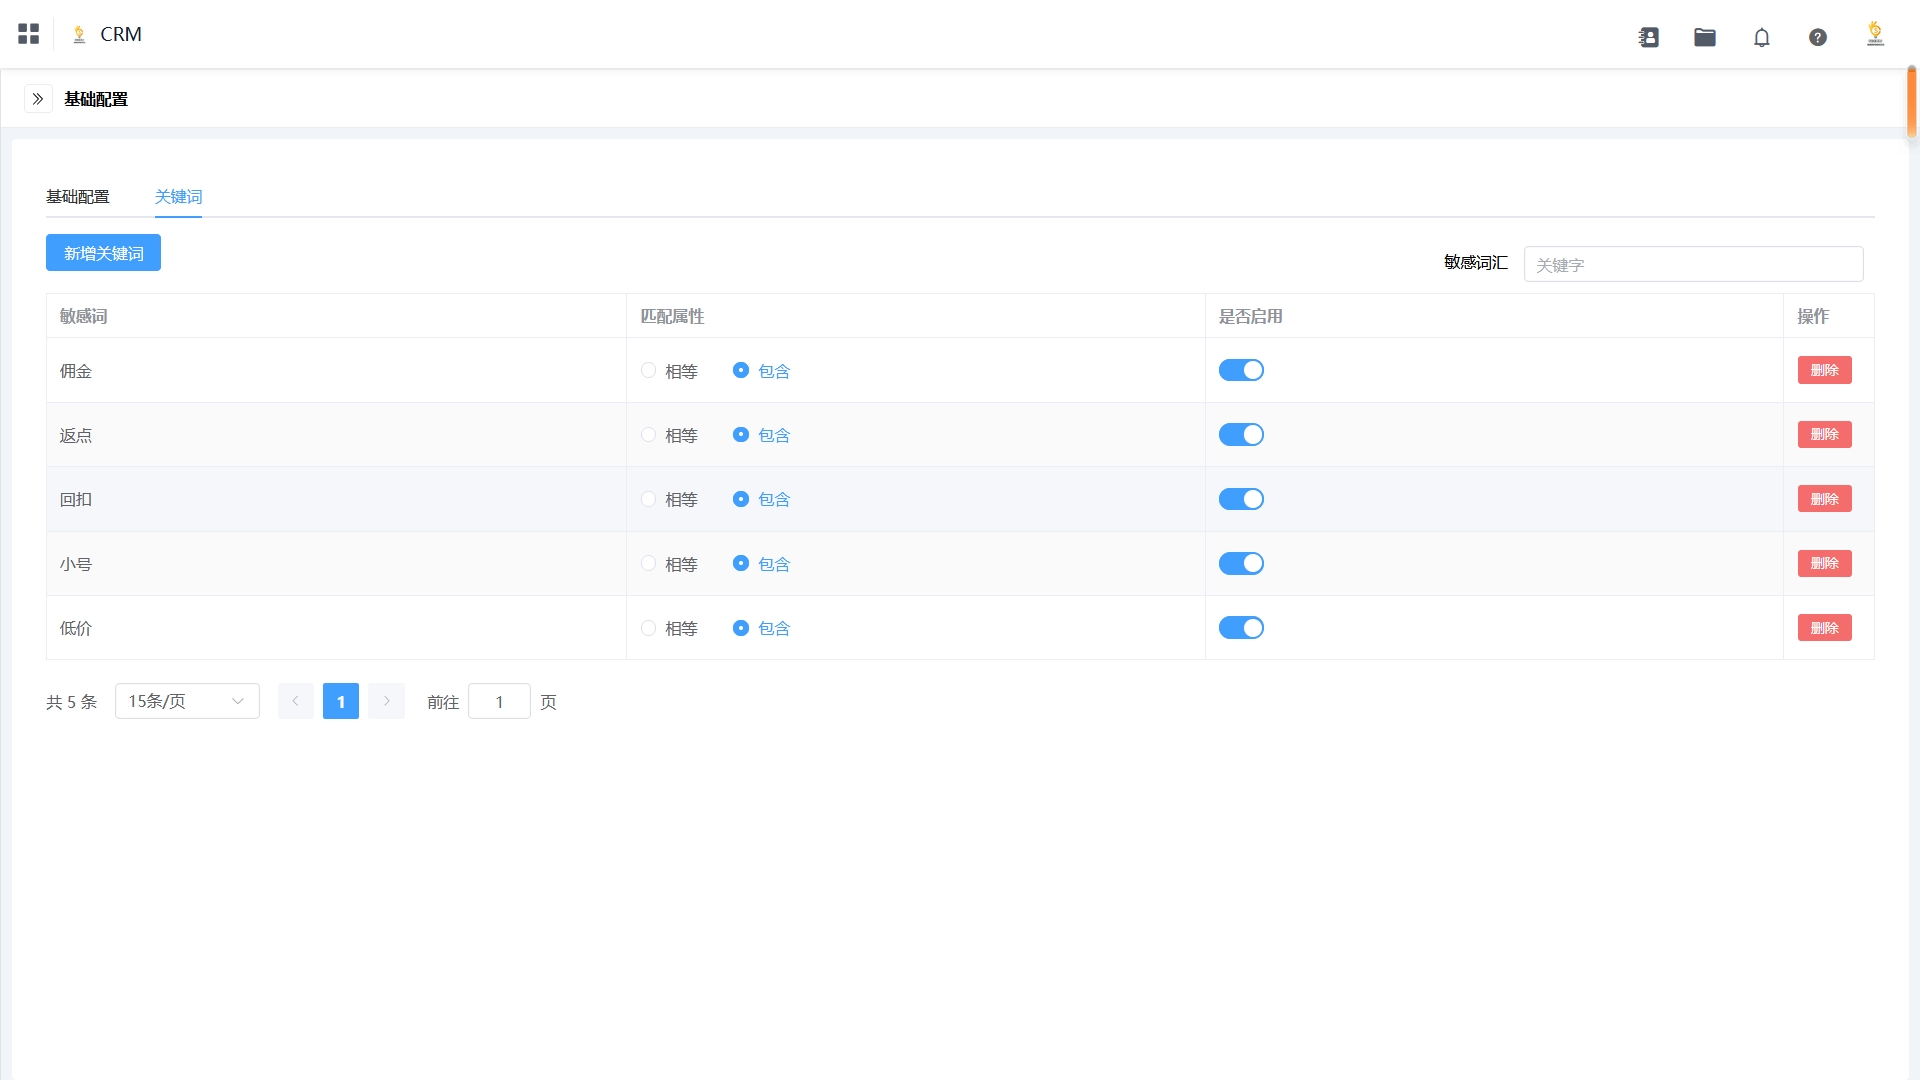Select 包含 radio for 低价 row

tap(741, 628)
